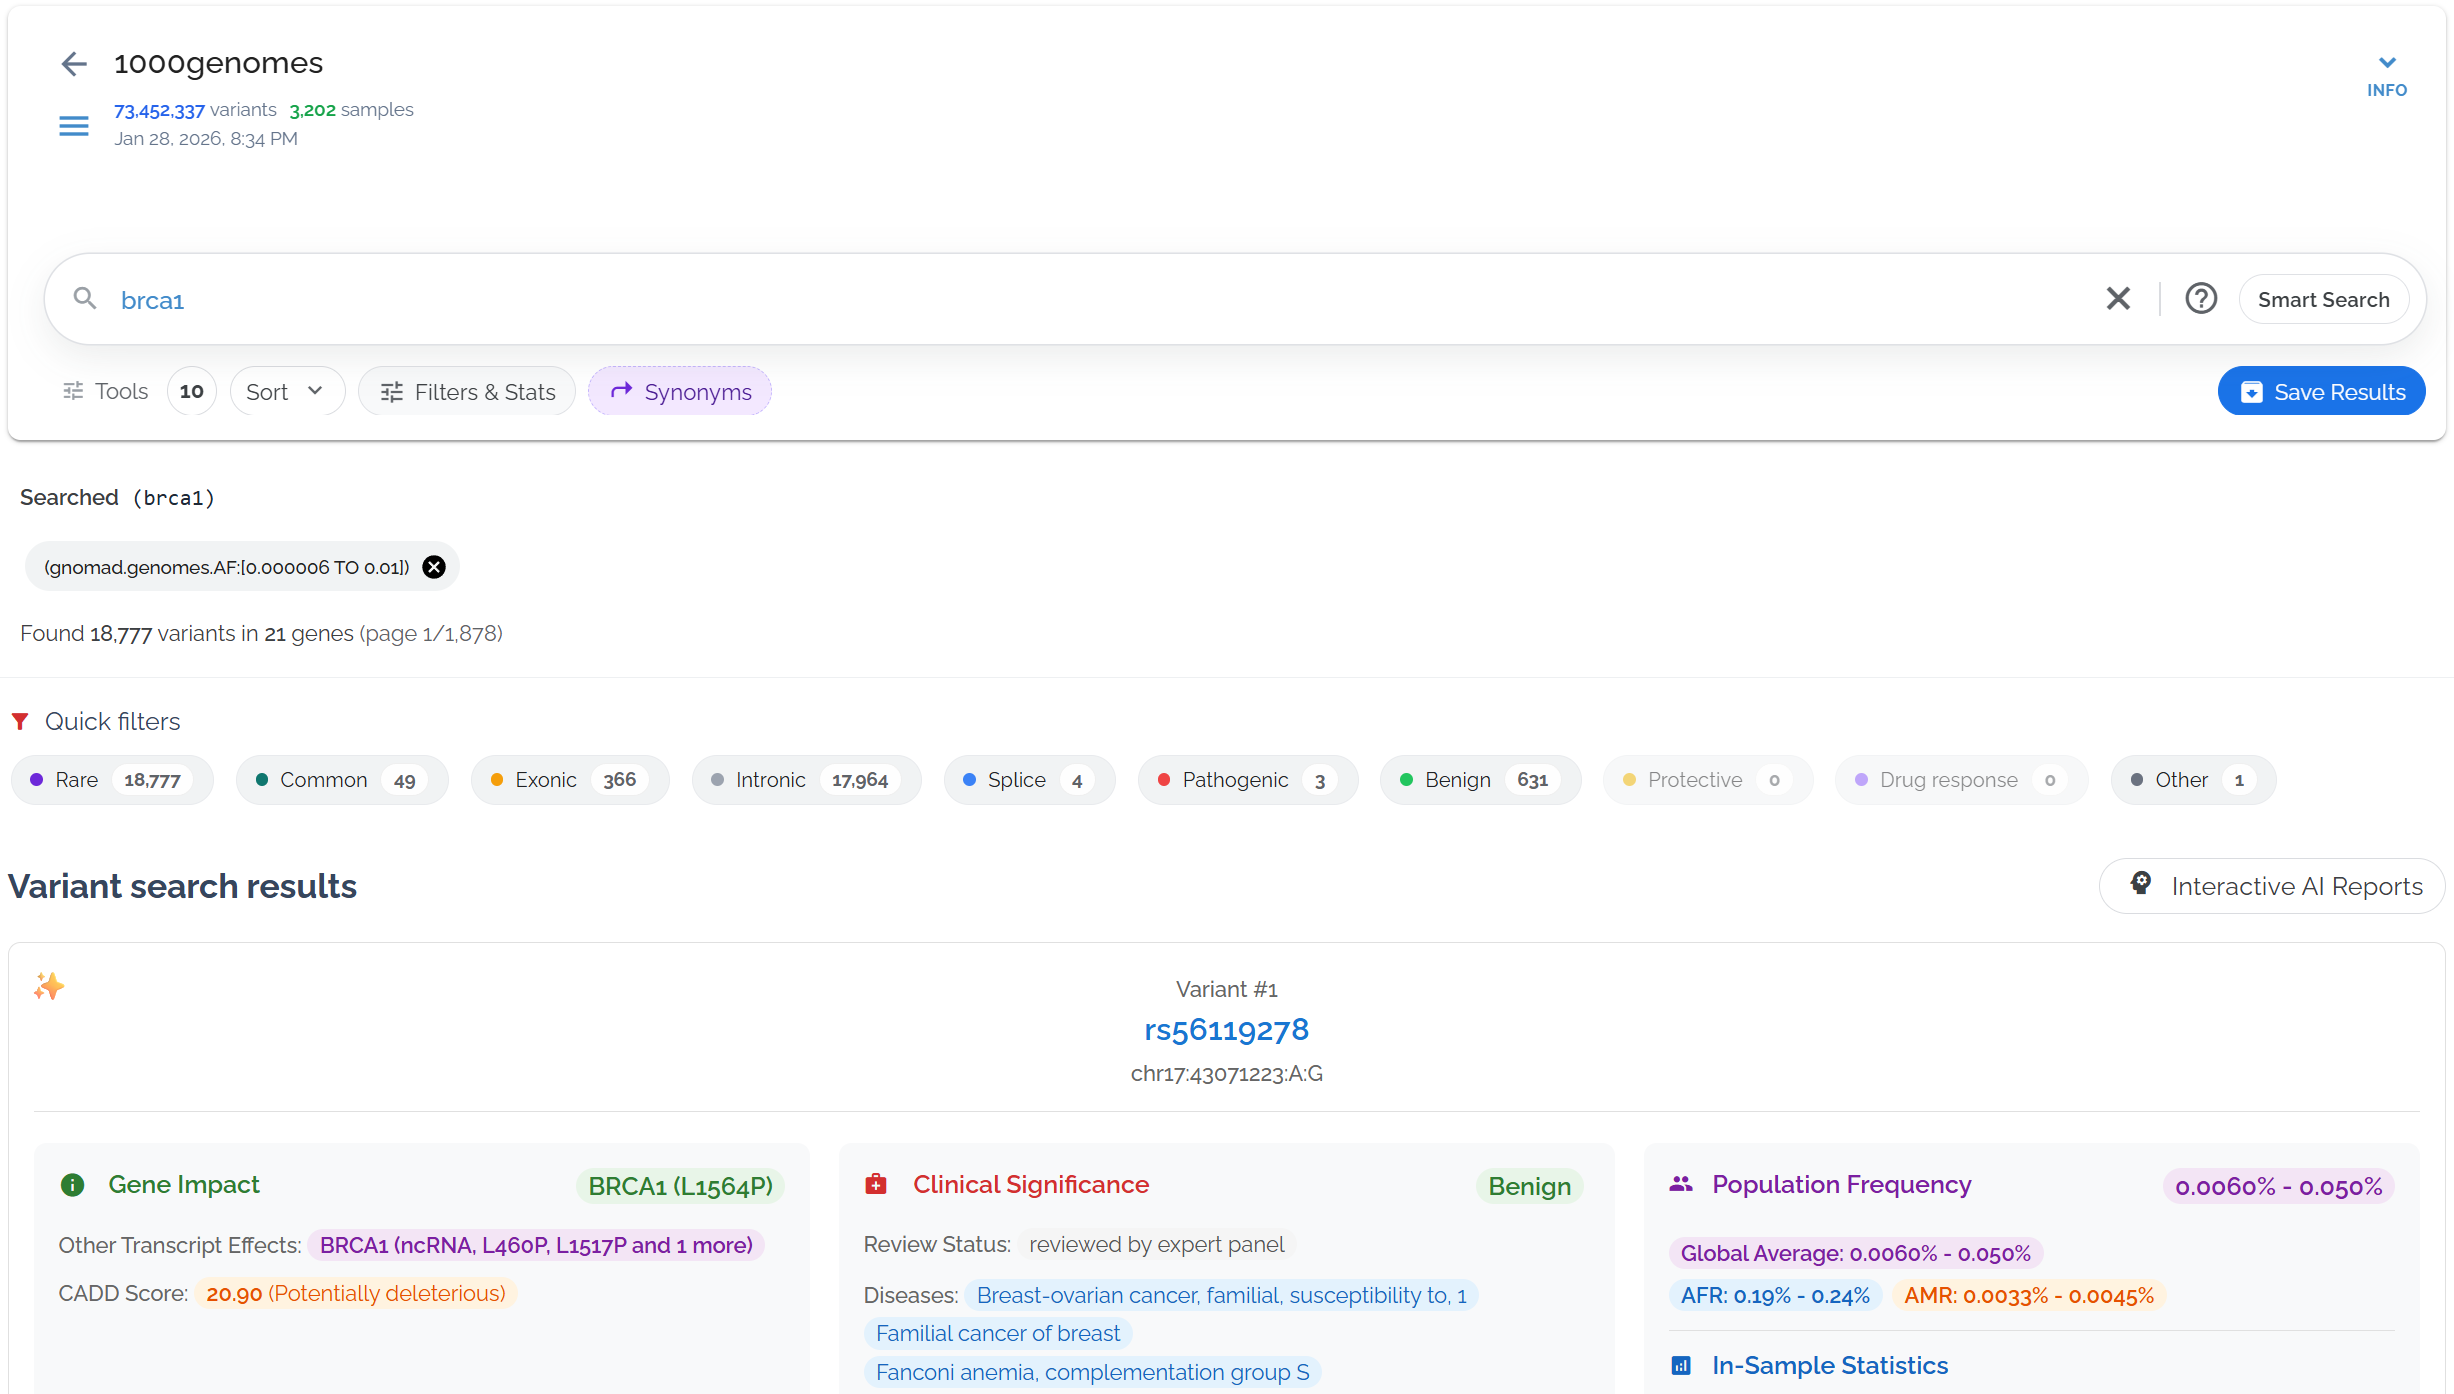Open Filters & Stats panel
2454x1394 pixels.
(467, 392)
